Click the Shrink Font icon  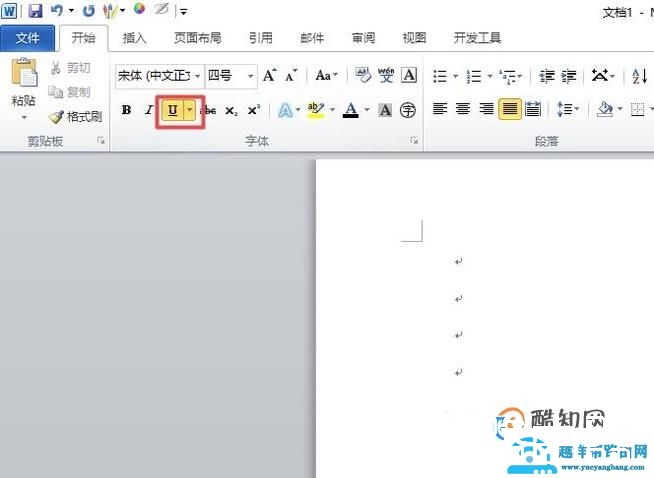(x=291, y=75)
